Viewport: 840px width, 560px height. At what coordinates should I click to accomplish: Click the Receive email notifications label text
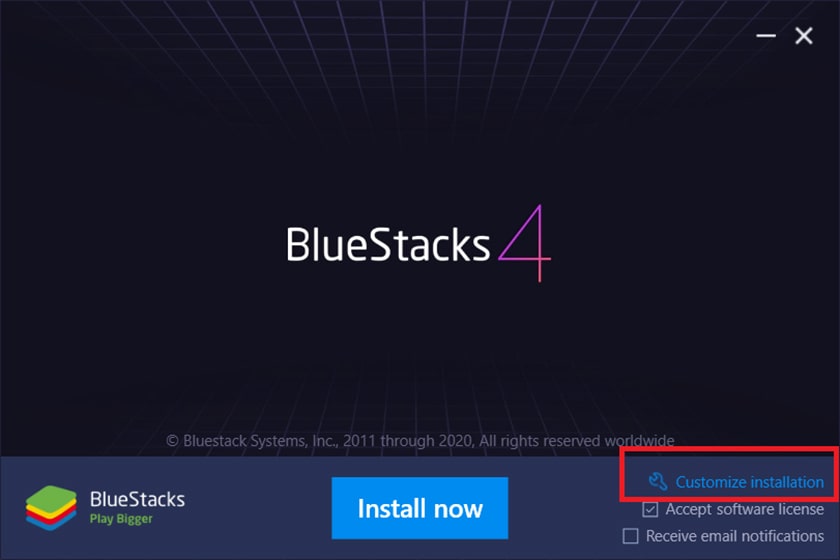coord(735,536)
